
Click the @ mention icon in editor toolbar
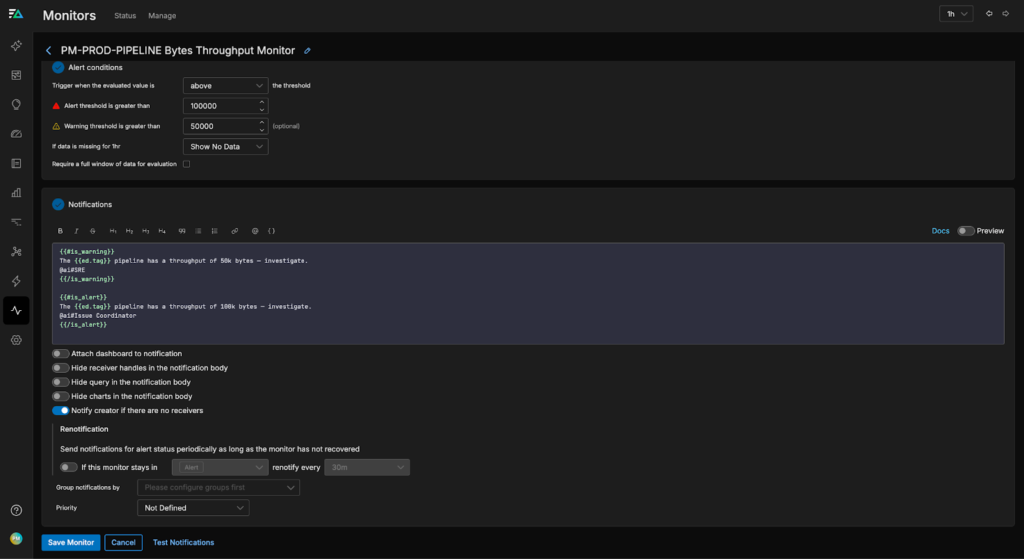point(255,231)
